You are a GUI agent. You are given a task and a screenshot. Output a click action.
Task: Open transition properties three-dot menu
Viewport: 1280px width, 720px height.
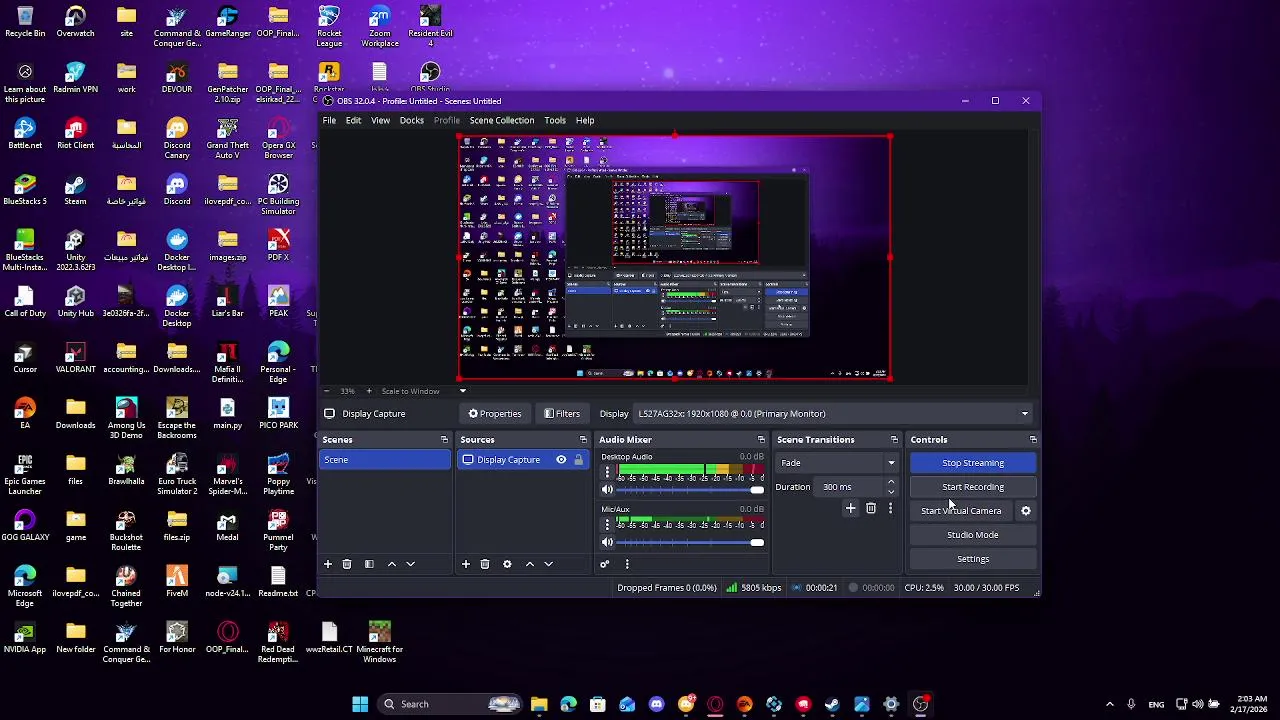[890, 509]
